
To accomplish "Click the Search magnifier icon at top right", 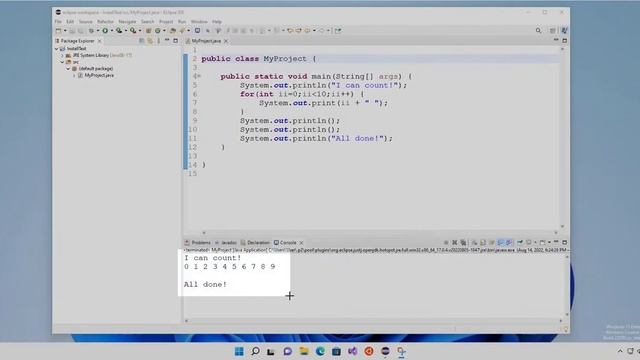I will point(538,31).
